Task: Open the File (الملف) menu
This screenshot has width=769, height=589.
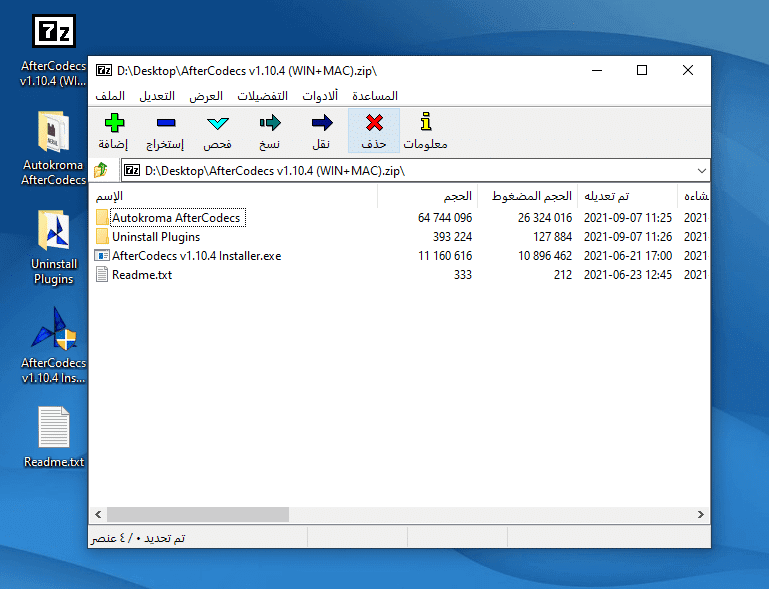Action: pyautogui.click(x=110, y=96)
